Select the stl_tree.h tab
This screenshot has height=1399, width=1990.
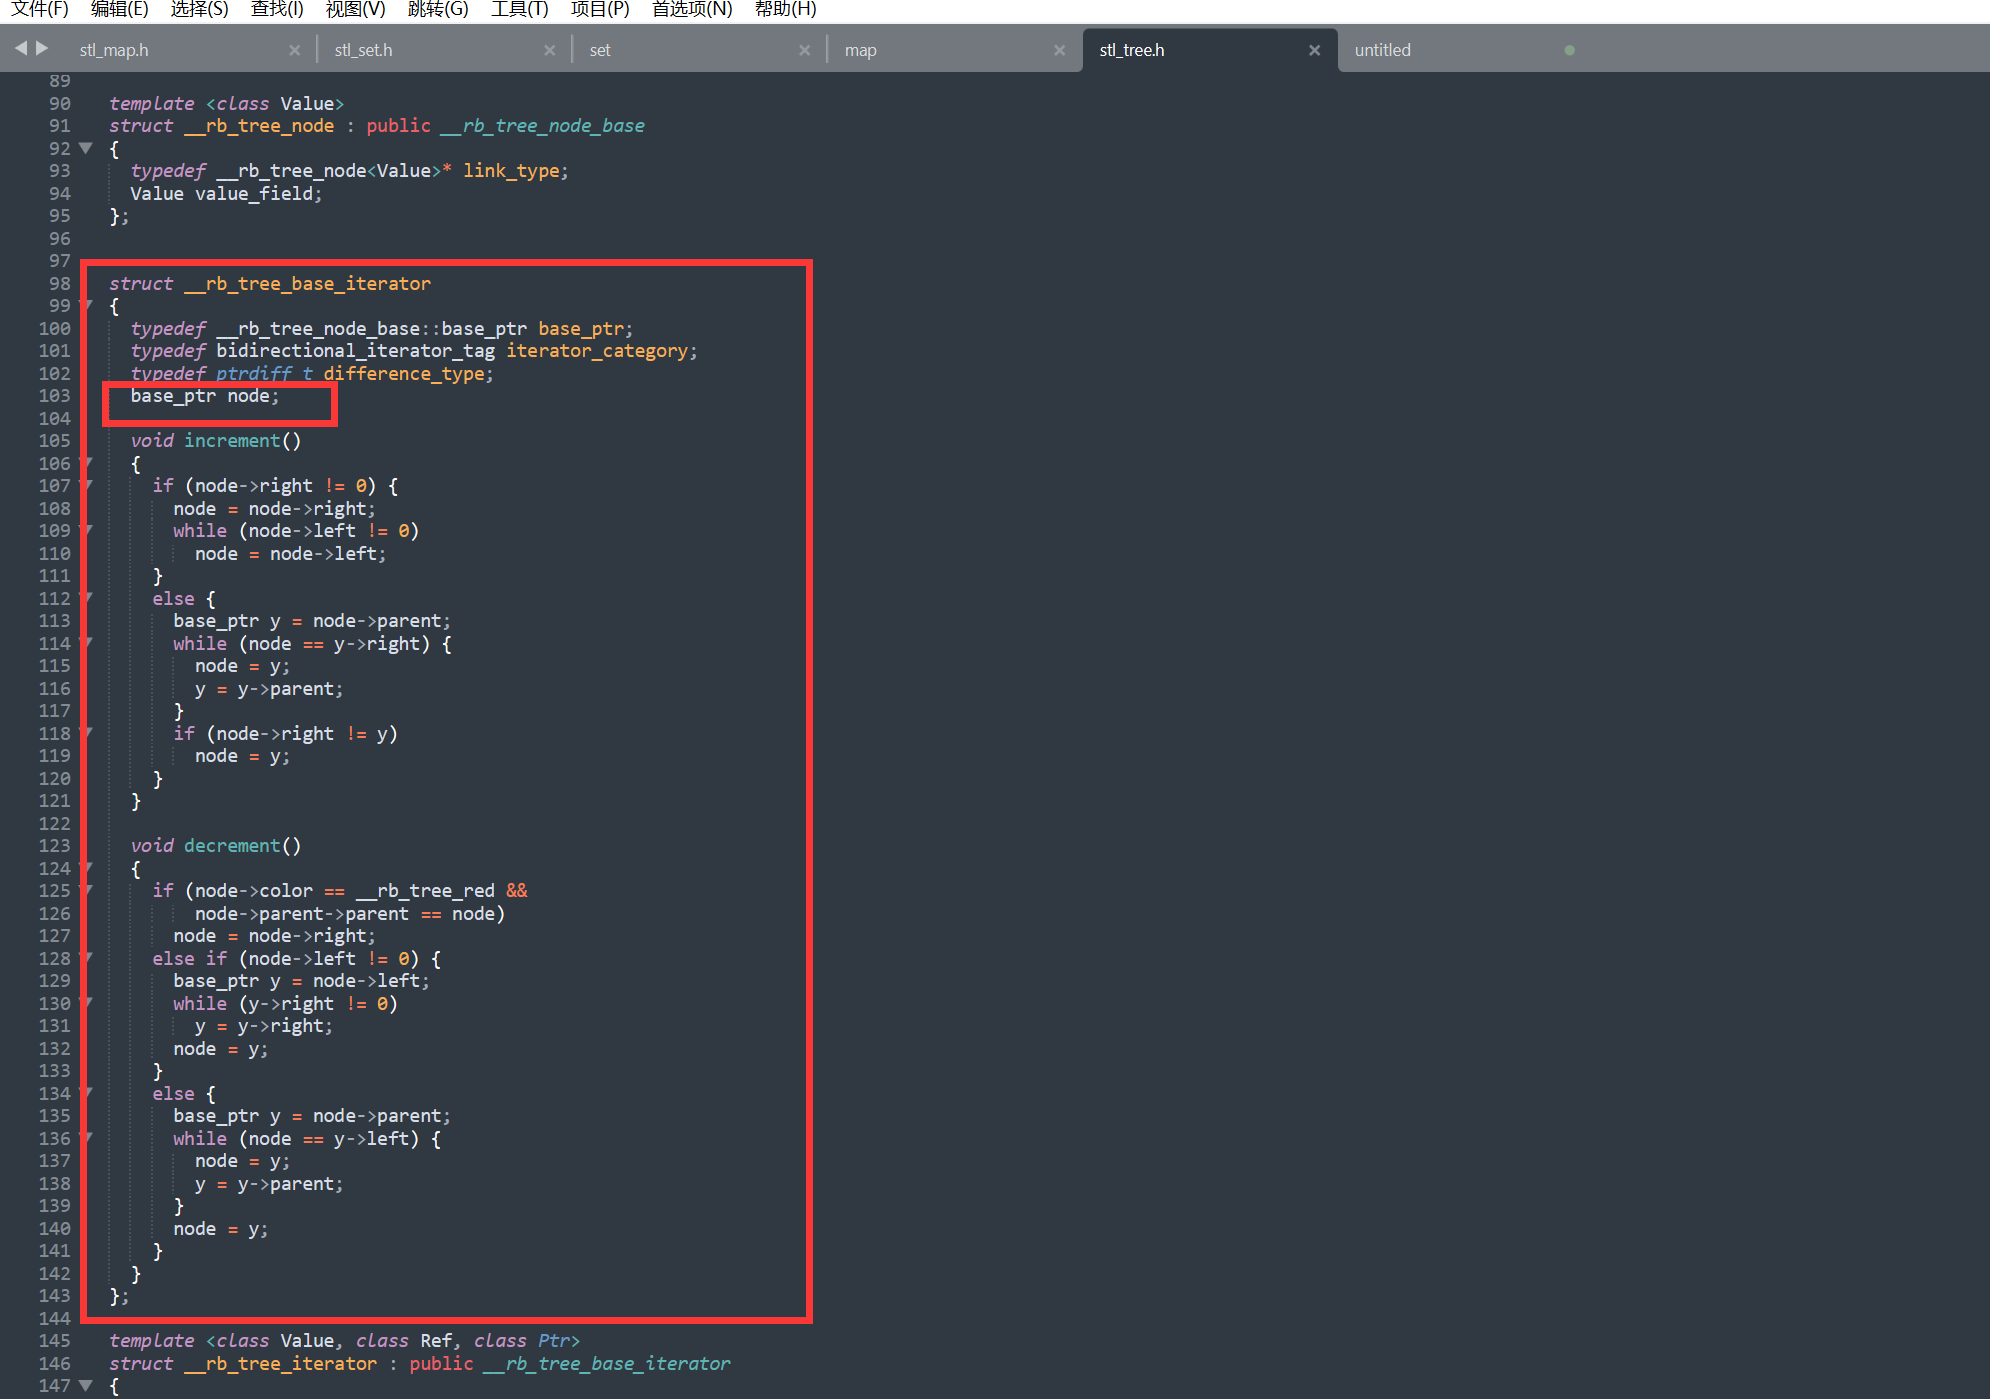click(1132, 50)
